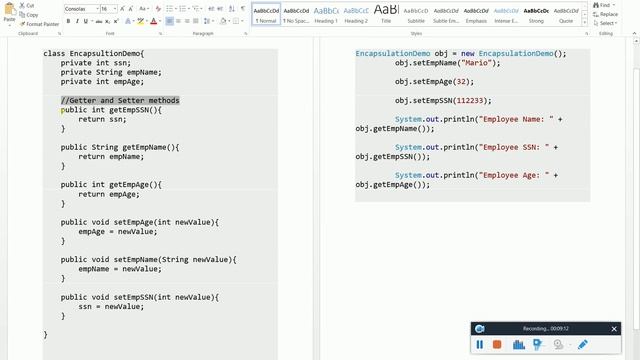This screenshot has height=360, width=640.
Task: Toggle recorder webcam icon
Action: coord(558,345)
